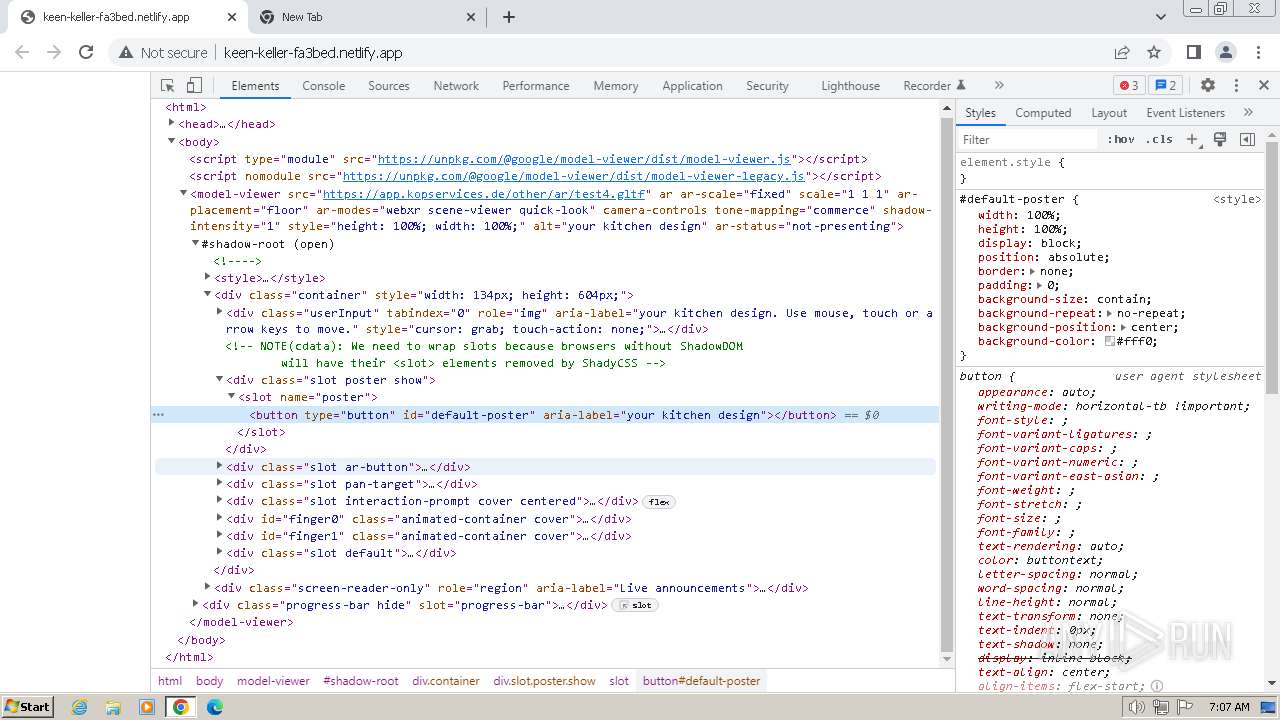Show the 3 errors counter
1280x720 pixels.
(1129, 86)
